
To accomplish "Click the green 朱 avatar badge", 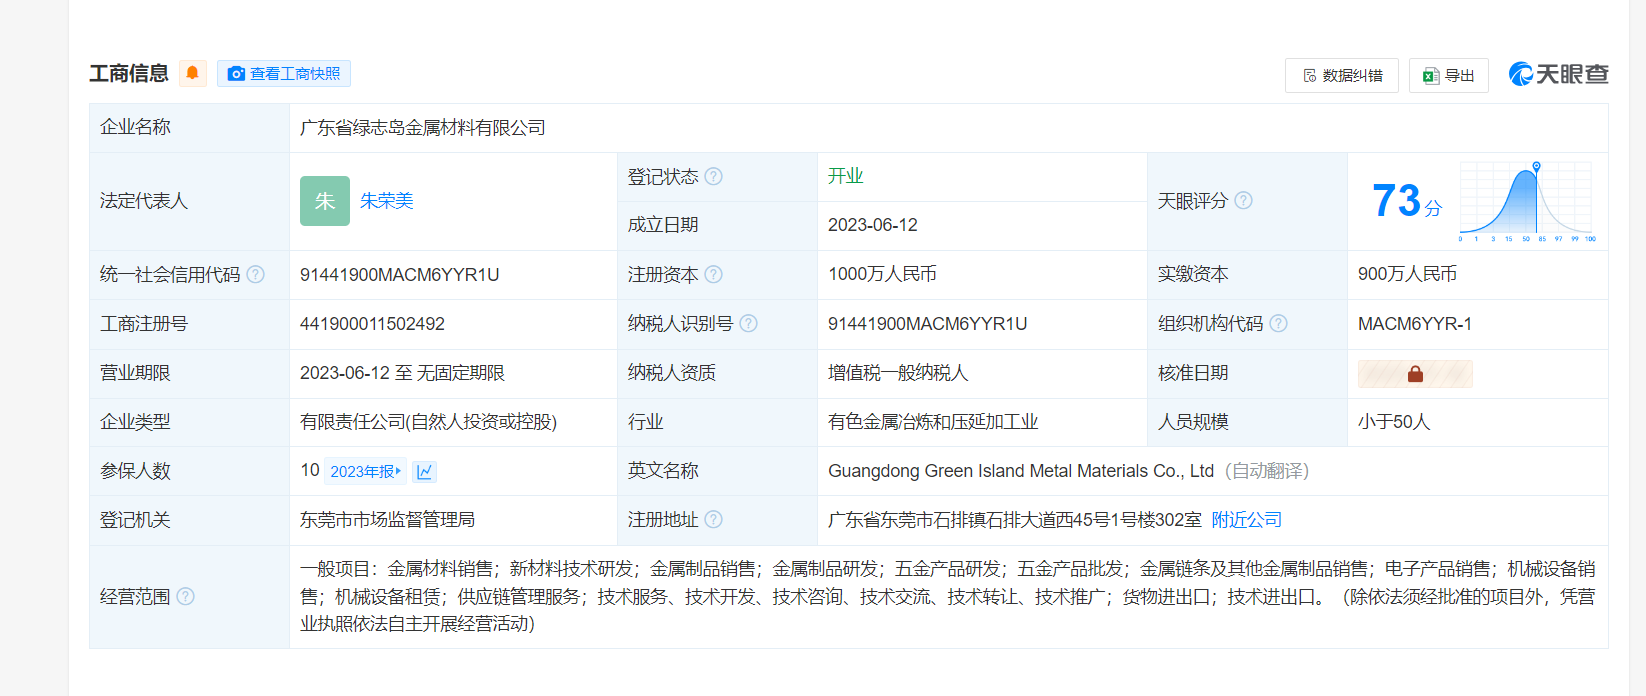I will [325, 201].
